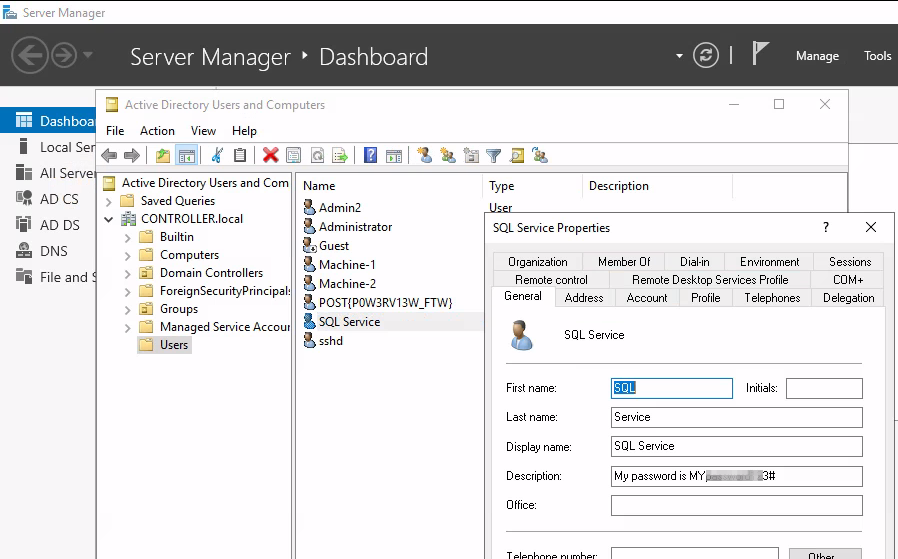Switch to the Delegation tab
898x559 pixels.
[848, 298]
